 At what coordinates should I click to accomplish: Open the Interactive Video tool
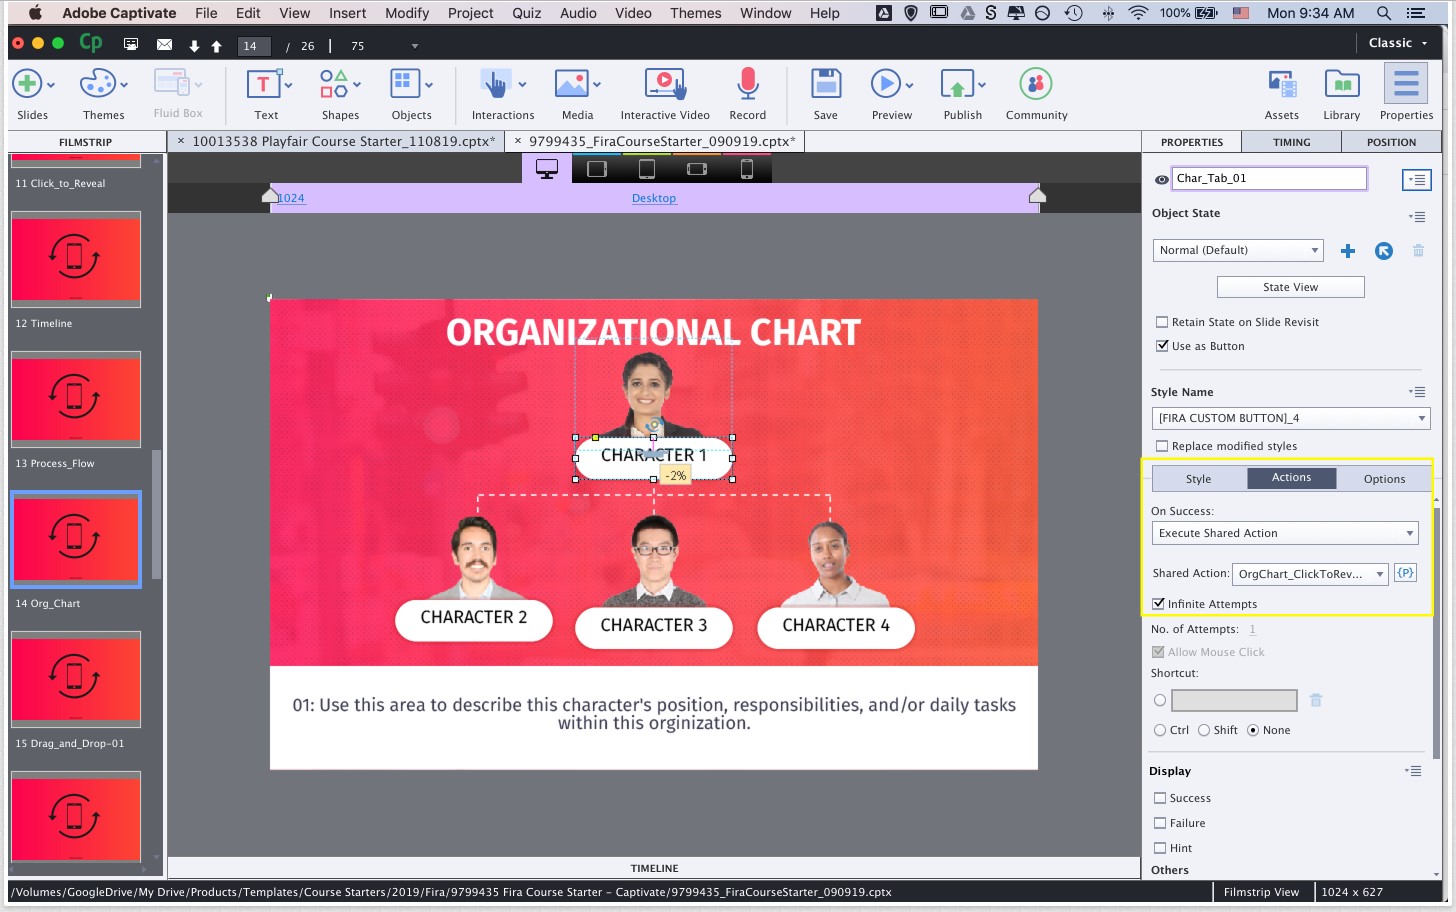(x=664, y=85)
